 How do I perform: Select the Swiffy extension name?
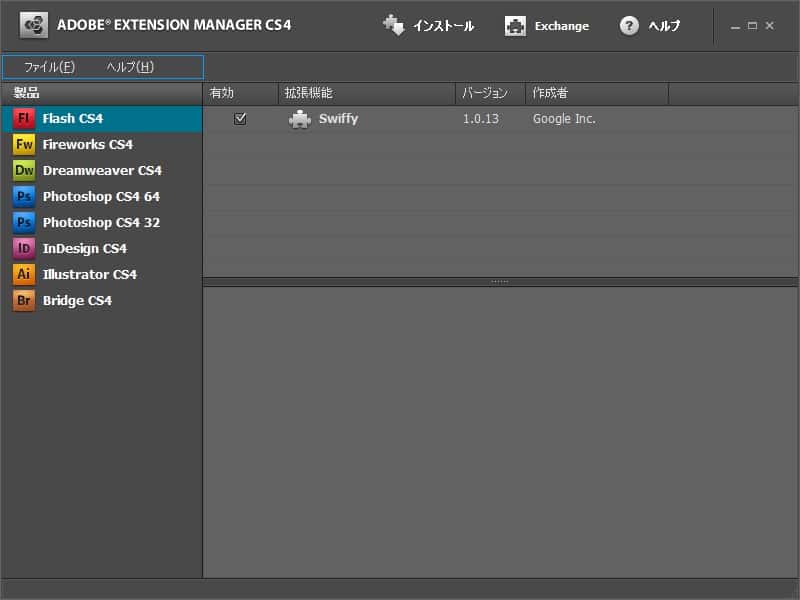338,119
